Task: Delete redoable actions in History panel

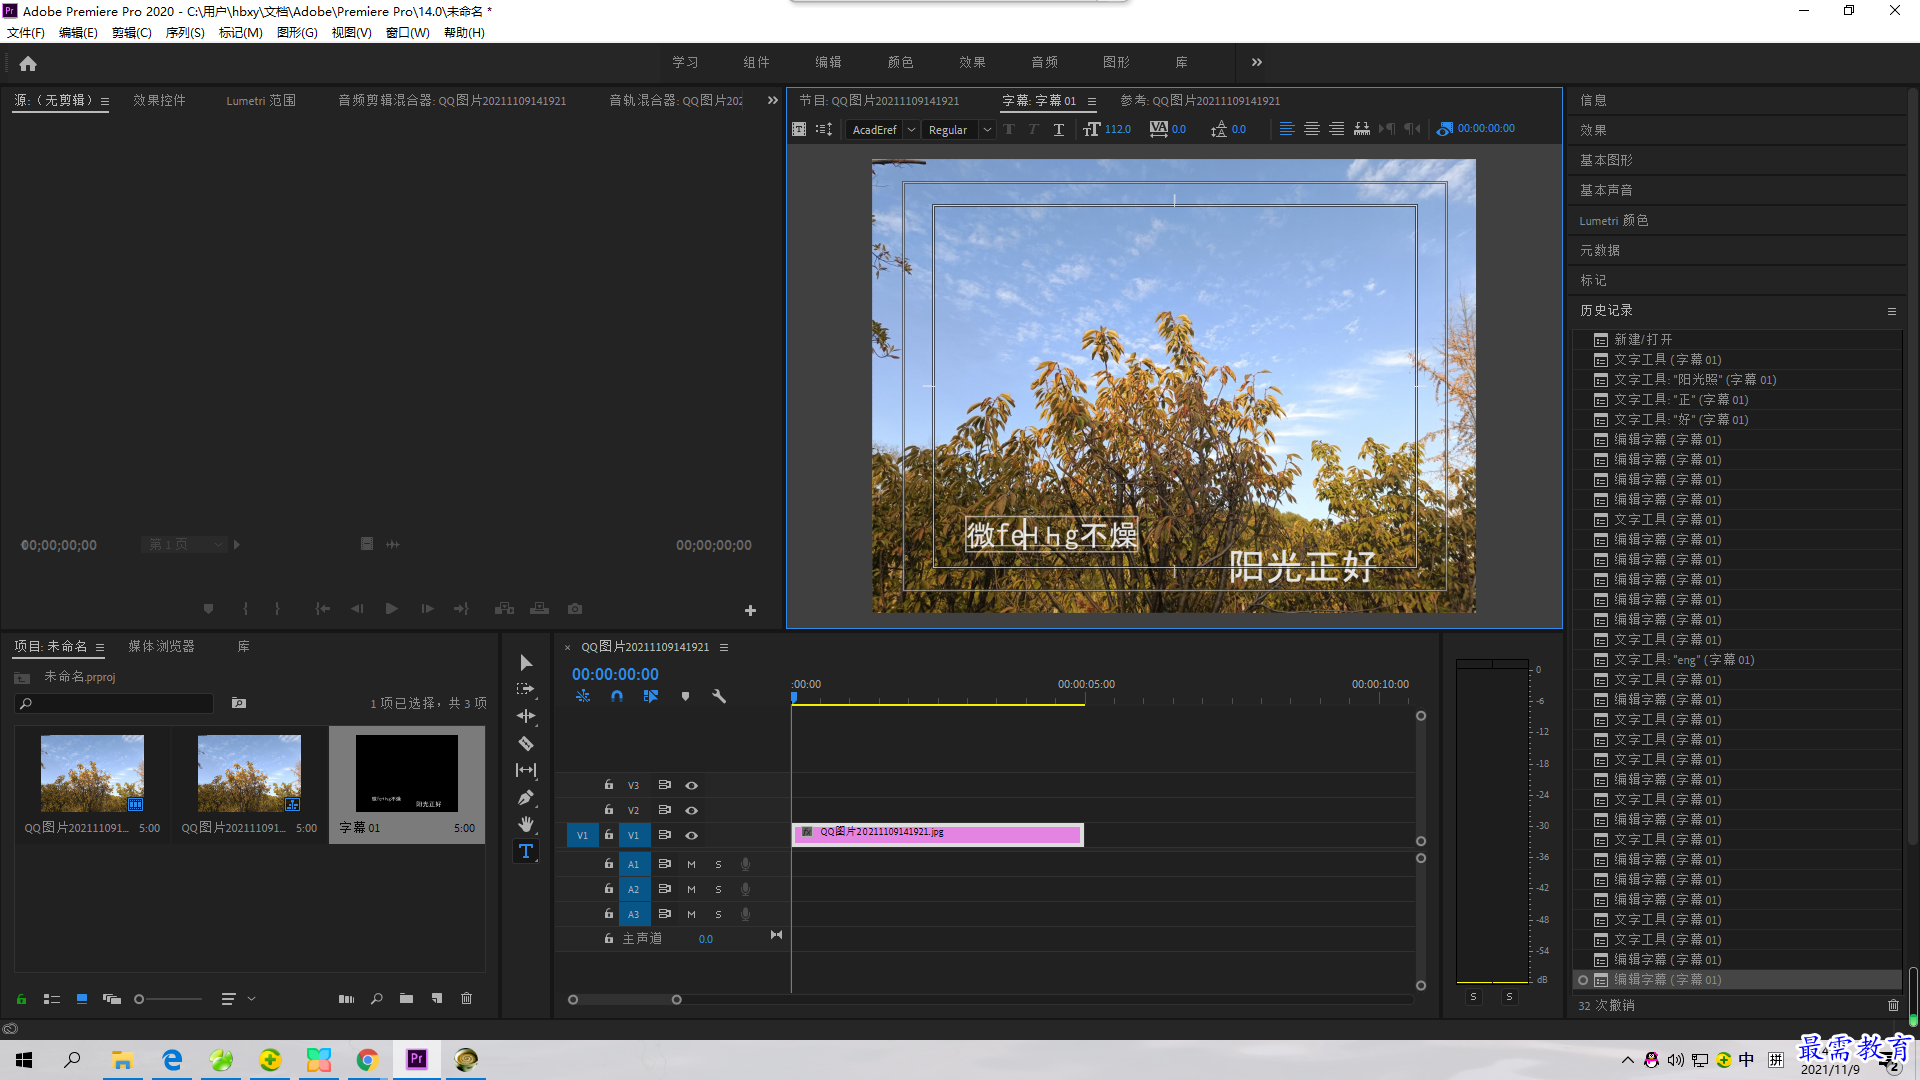Action: pyautogui.click(x=1893, y=1005)
